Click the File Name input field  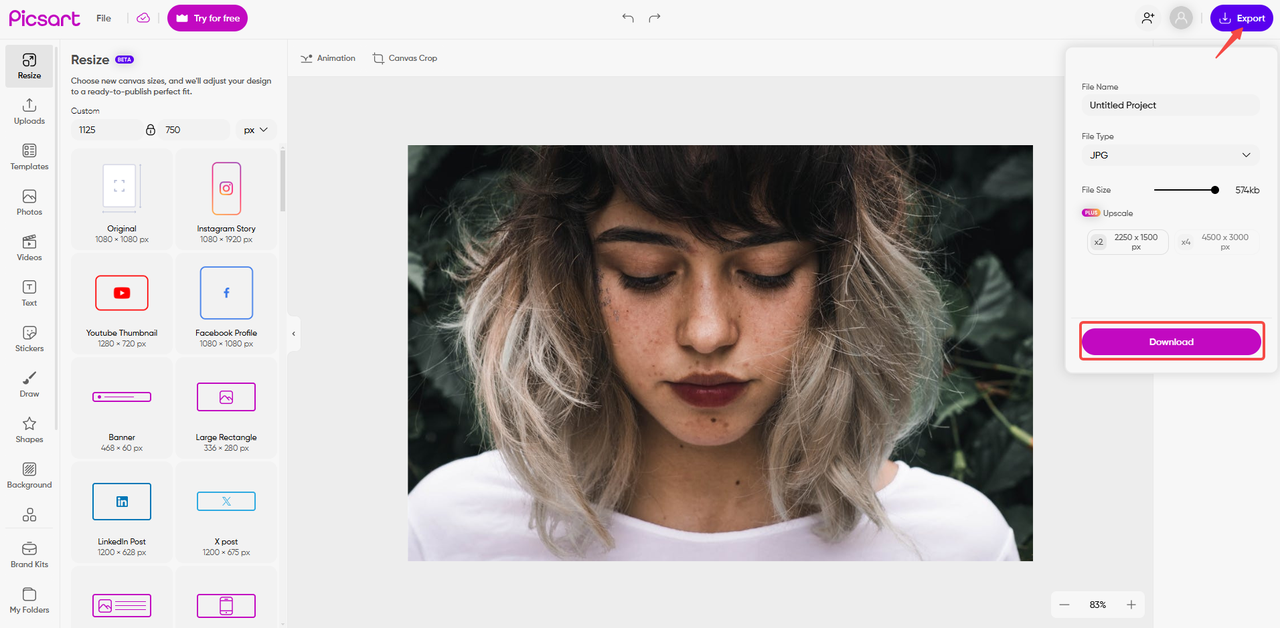(x=1170, y=105)
